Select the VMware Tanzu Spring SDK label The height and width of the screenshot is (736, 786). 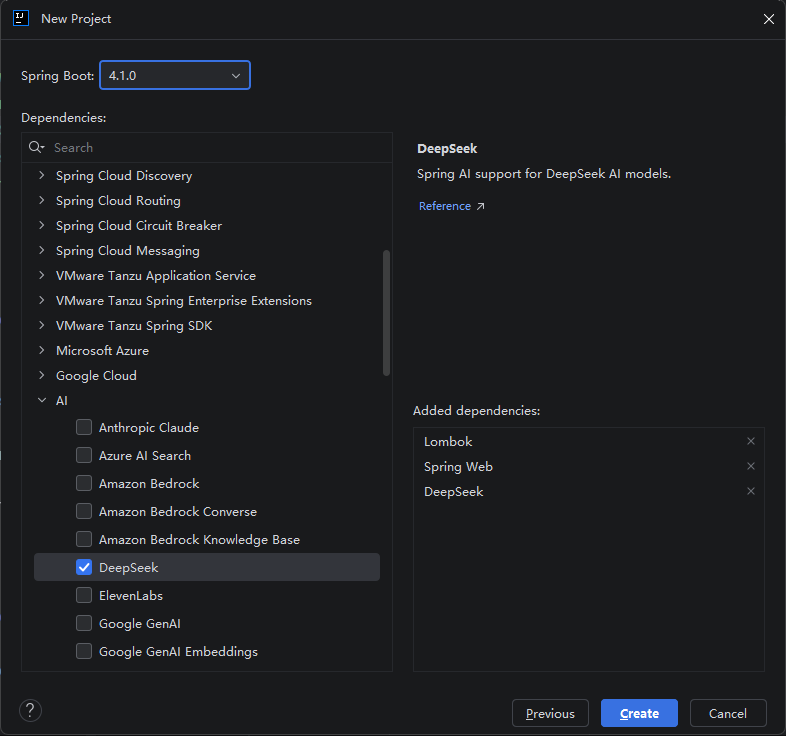(134, 326)
